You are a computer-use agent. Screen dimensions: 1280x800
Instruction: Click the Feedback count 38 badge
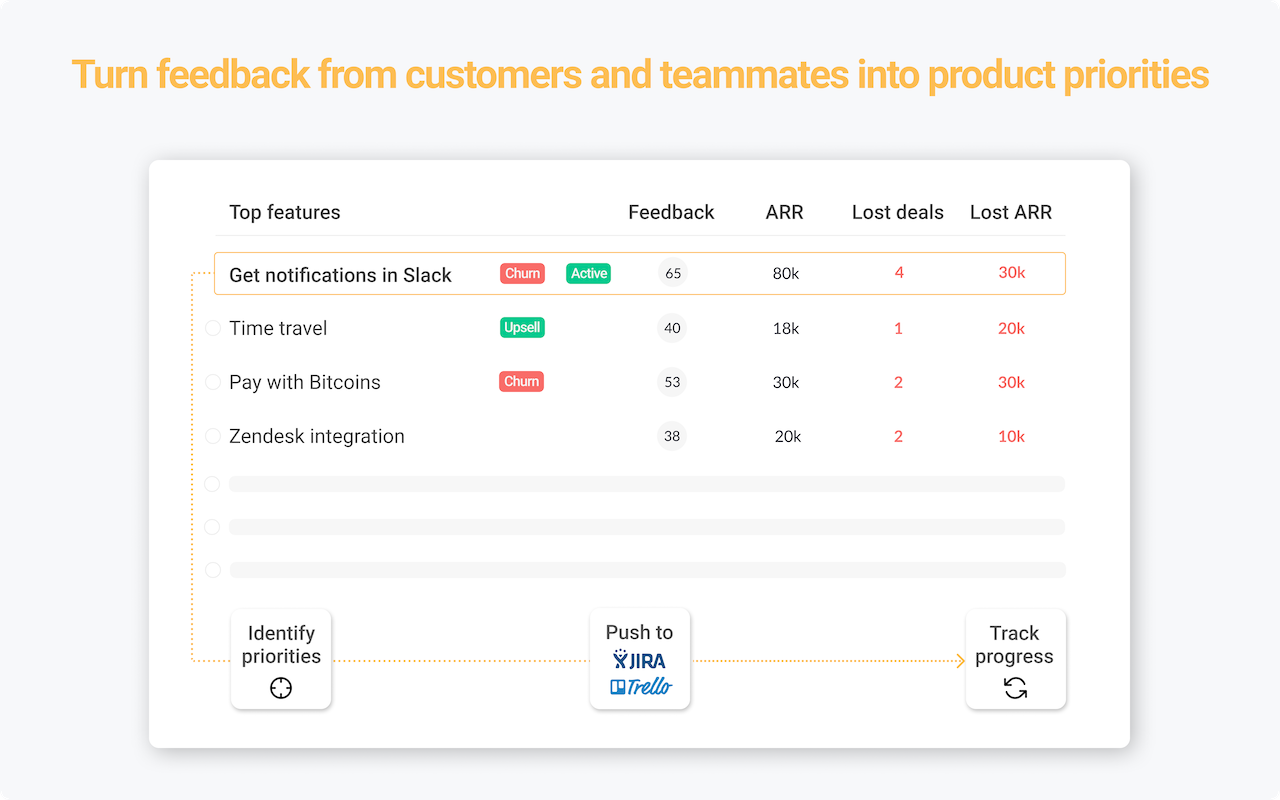pos(672,436)
